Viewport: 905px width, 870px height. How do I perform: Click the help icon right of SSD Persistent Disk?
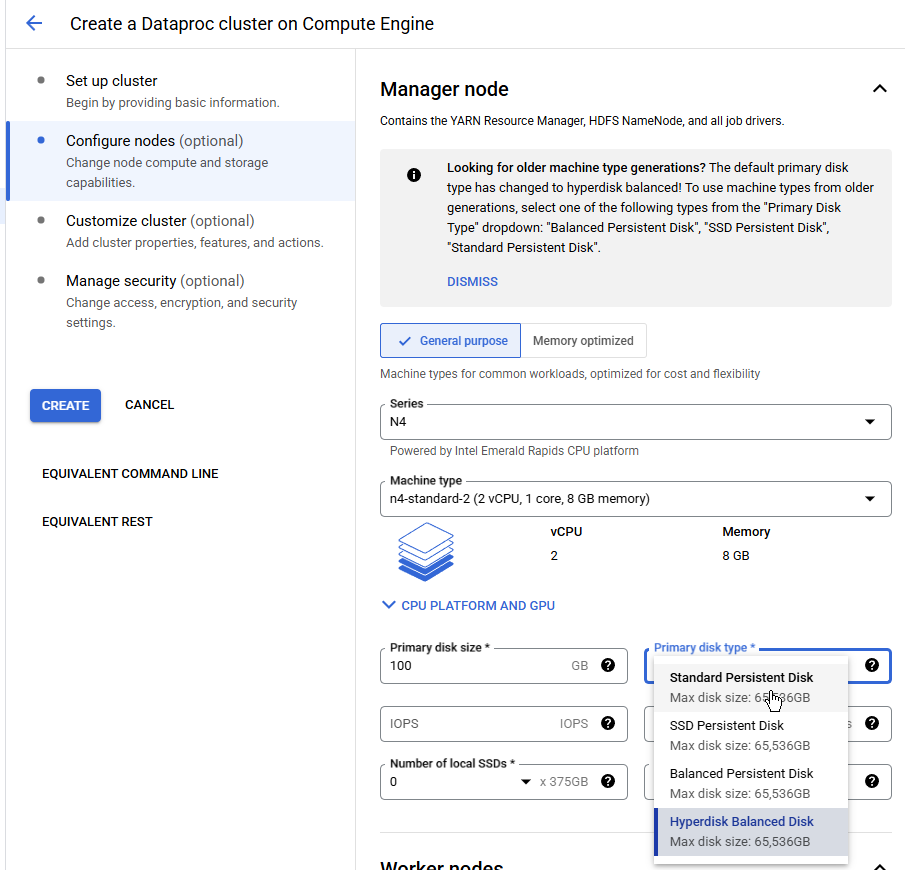pyautogui.click(x=872, y=723)
